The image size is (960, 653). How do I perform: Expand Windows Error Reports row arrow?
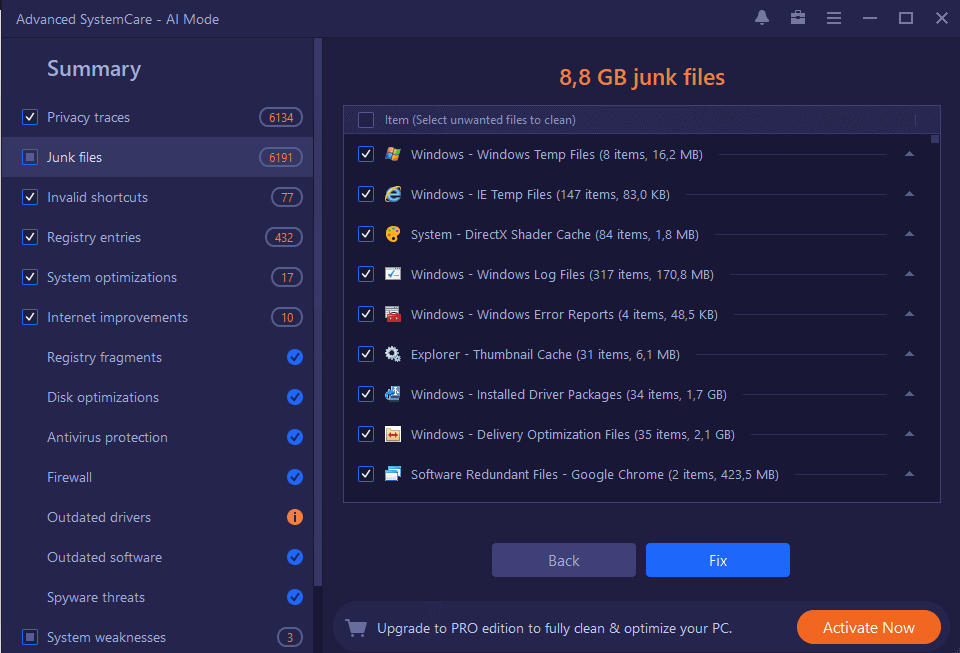pos(909,314)
